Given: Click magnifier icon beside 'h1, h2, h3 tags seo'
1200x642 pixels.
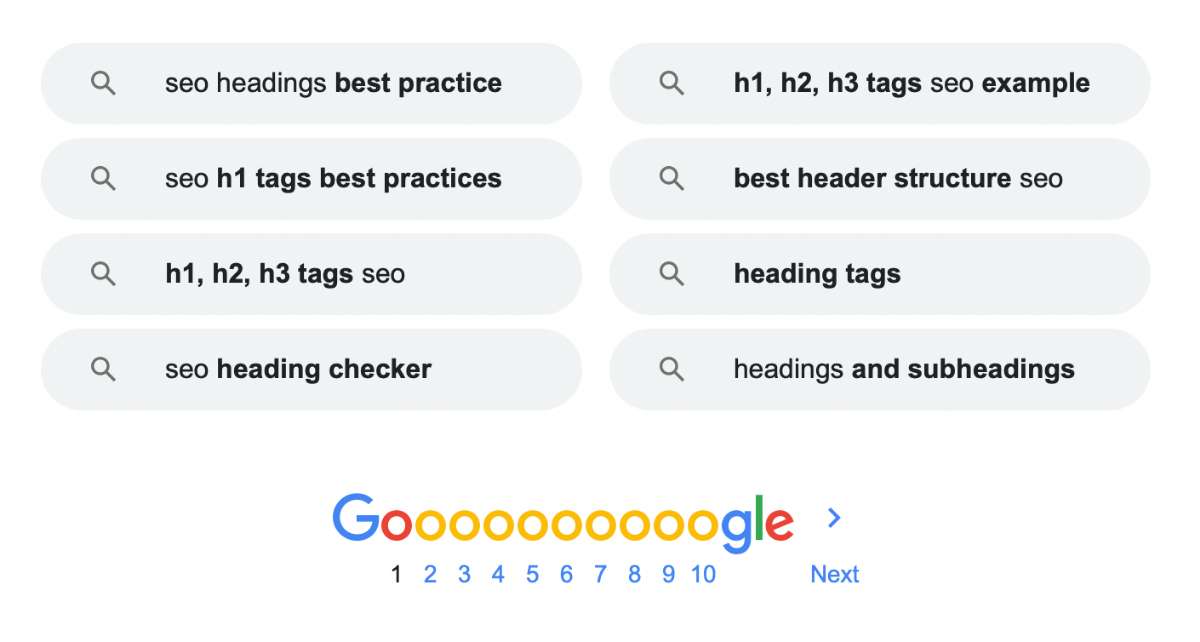Looking at the screenshot, I should (x=103, y=274).
